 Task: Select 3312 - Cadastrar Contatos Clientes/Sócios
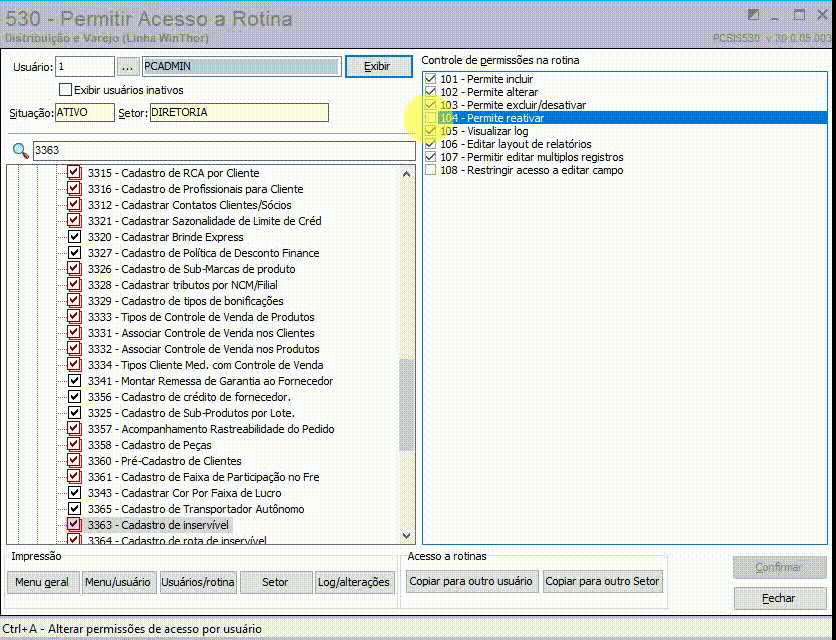(x=189, y=205)
